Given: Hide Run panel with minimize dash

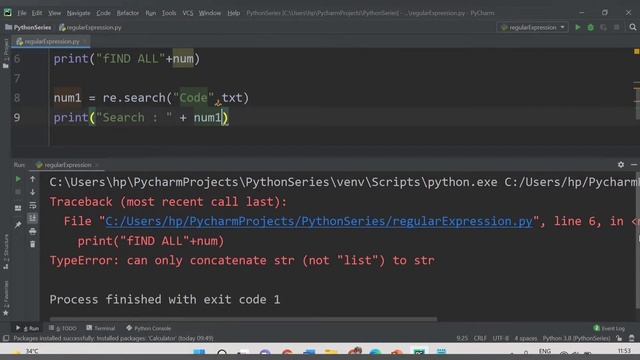Looking at the screenshot, I should [x=634, y=164].
